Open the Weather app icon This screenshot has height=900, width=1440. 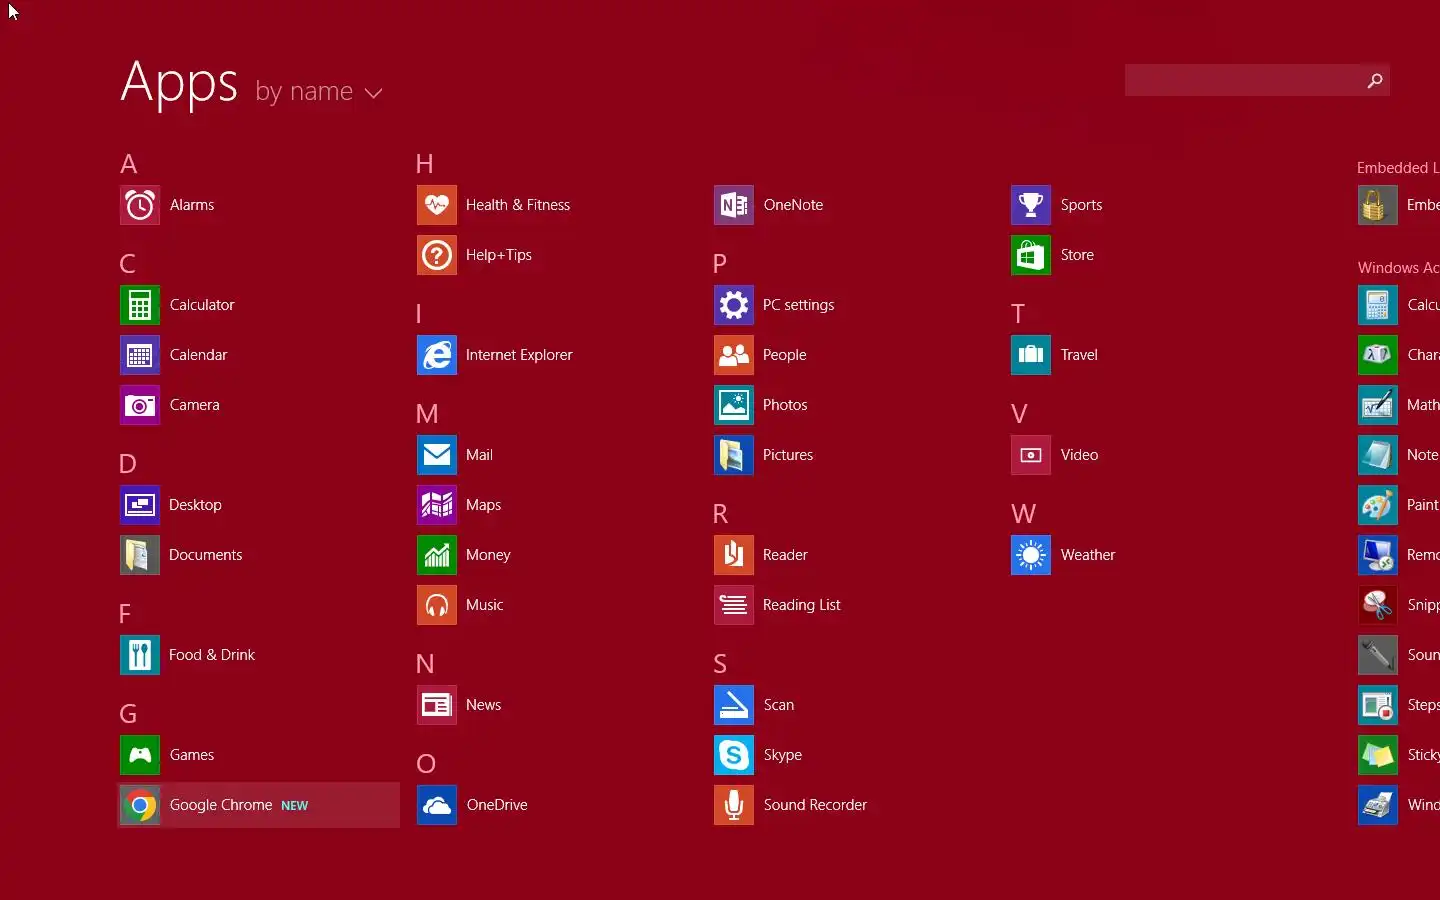[x=1031, y=555]
